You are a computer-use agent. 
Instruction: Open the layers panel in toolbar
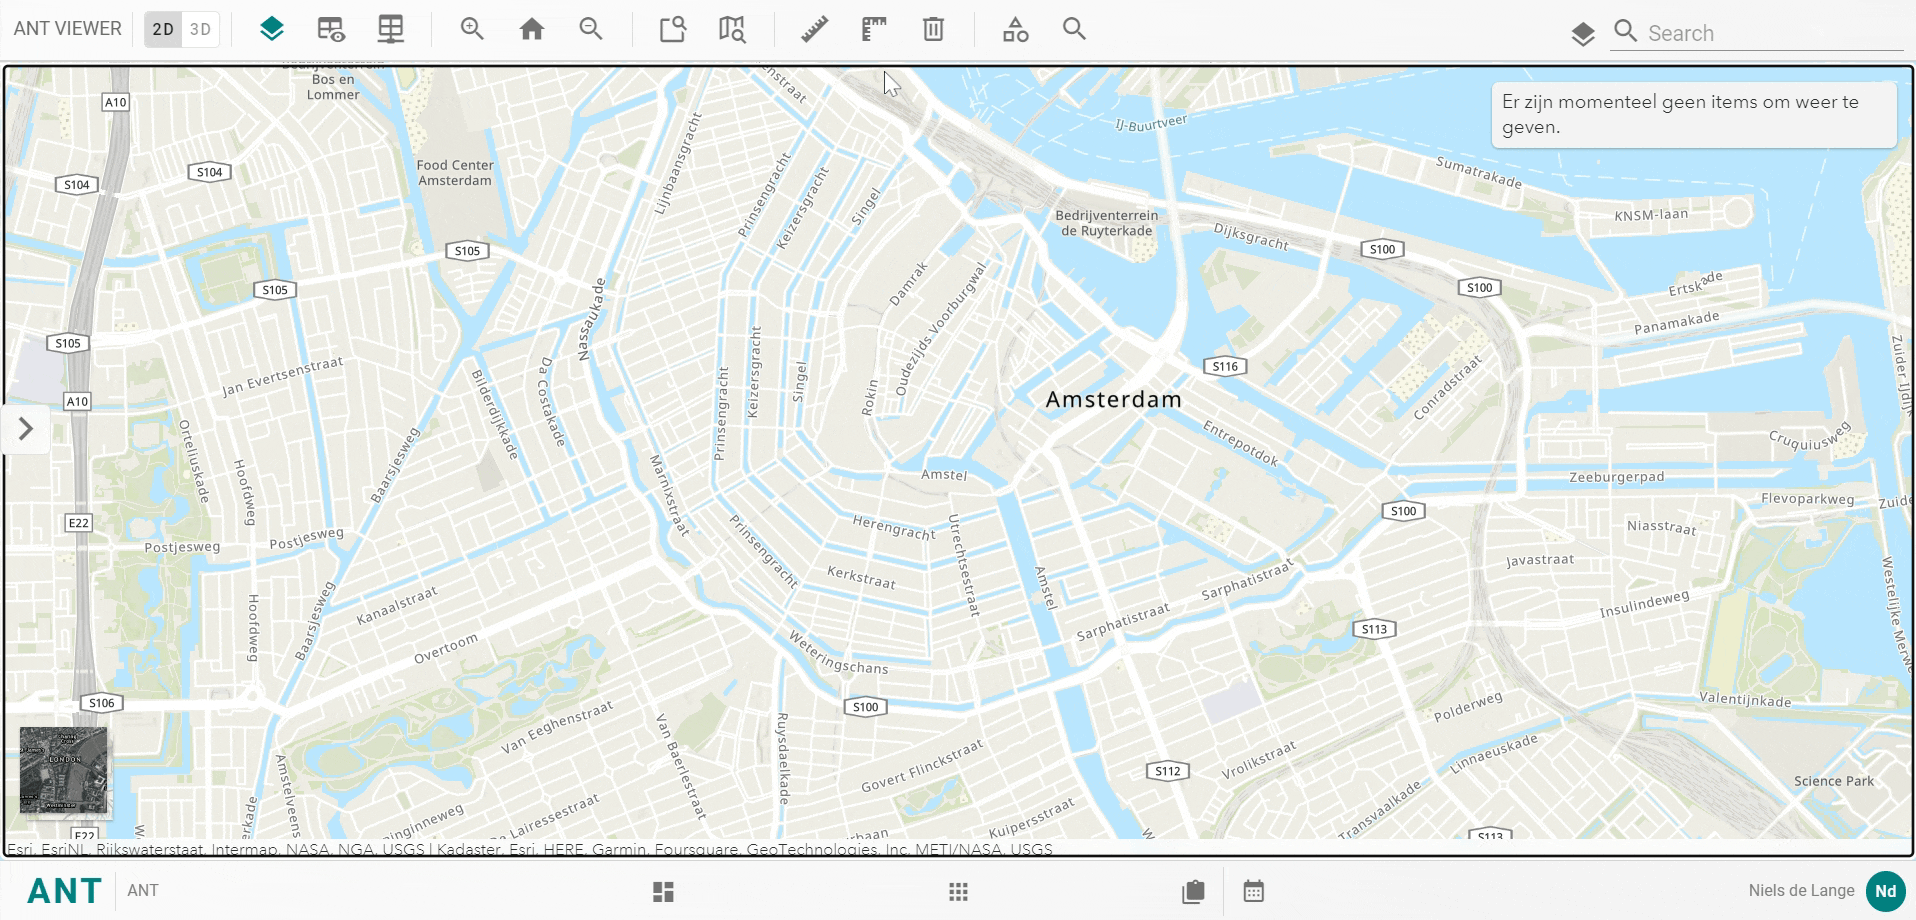pos(271,29)
